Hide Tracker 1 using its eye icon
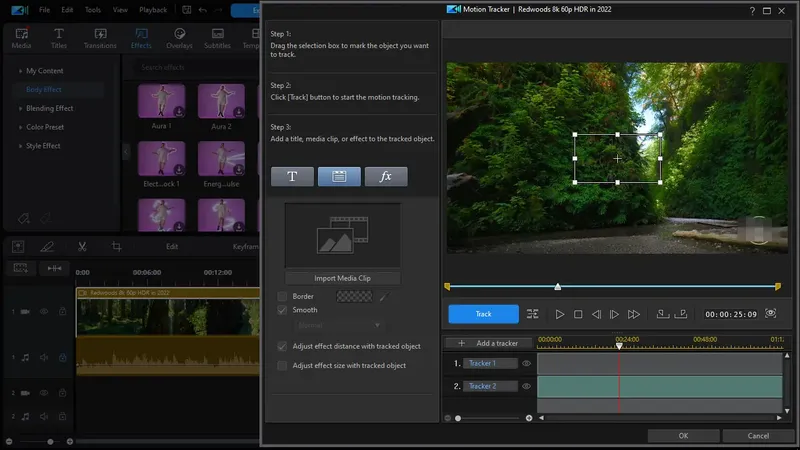 pyautogui.click(x=526, y=363)
